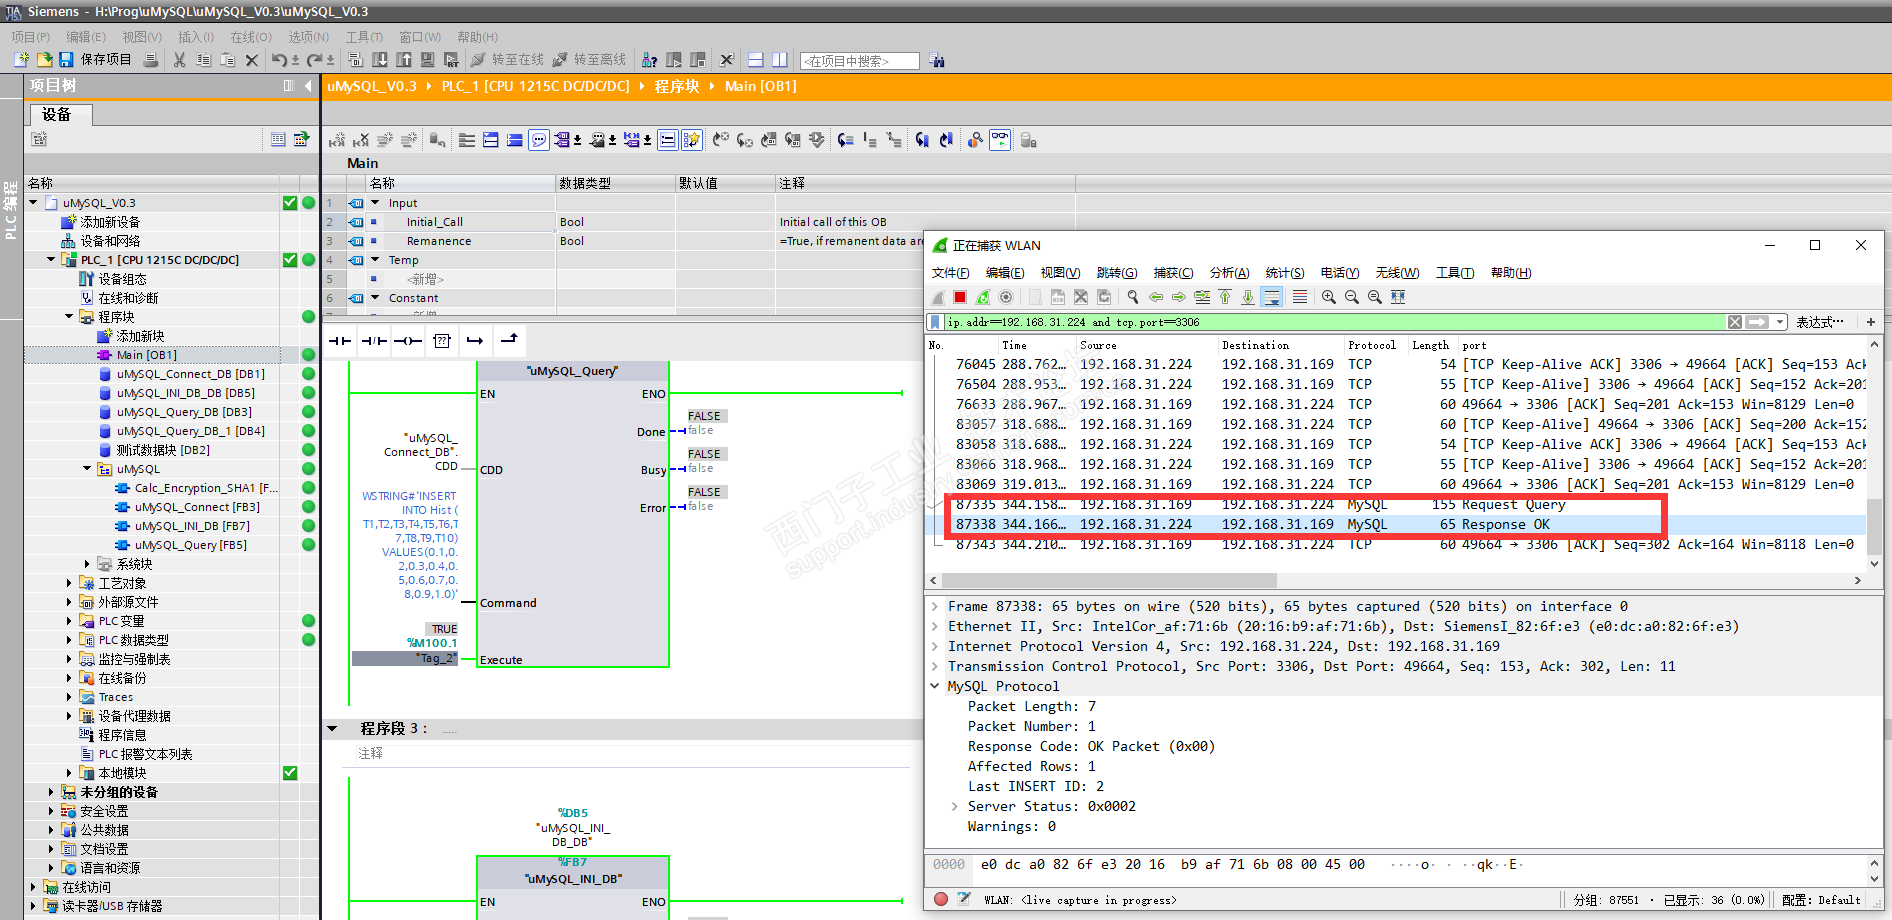Viewport: 1892px width, 920px height.
Task: Open Wireshark 捕获(C) menu
Action: (1173, 273)
